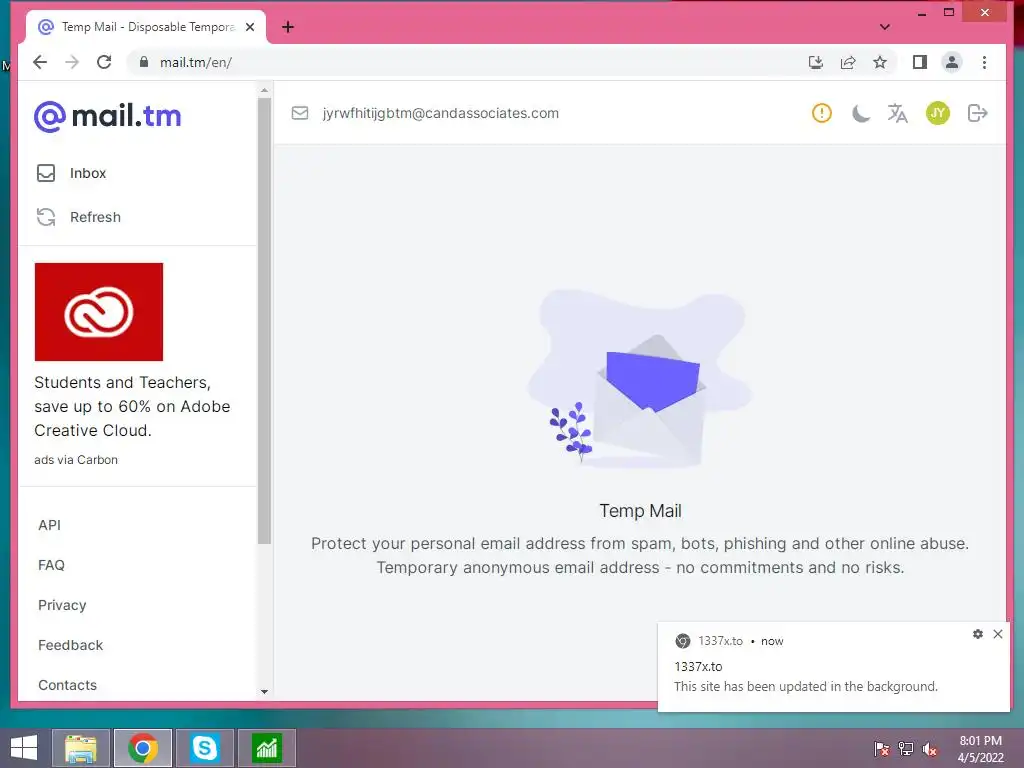The image size is (1024, 768).
Task: Copy the jyrwfhitijgbtm@candassociates.com address
Action: pyautogui.click(x=440, y=113)
